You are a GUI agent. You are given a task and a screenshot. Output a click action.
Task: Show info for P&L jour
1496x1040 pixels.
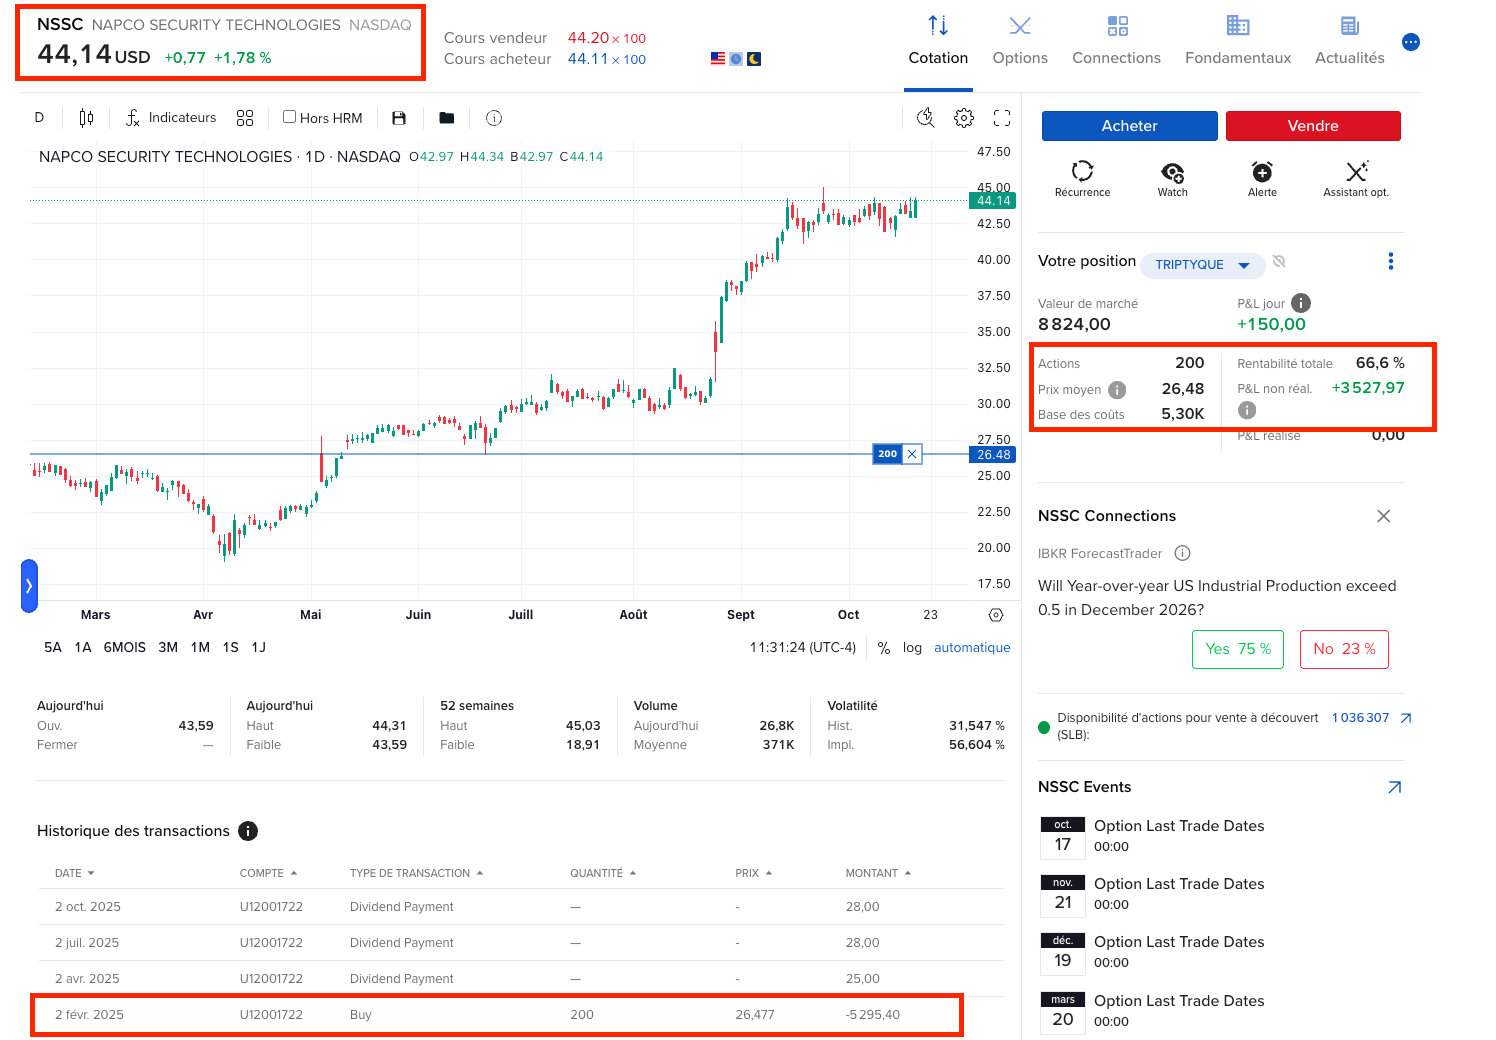(x=1301, y=303)
